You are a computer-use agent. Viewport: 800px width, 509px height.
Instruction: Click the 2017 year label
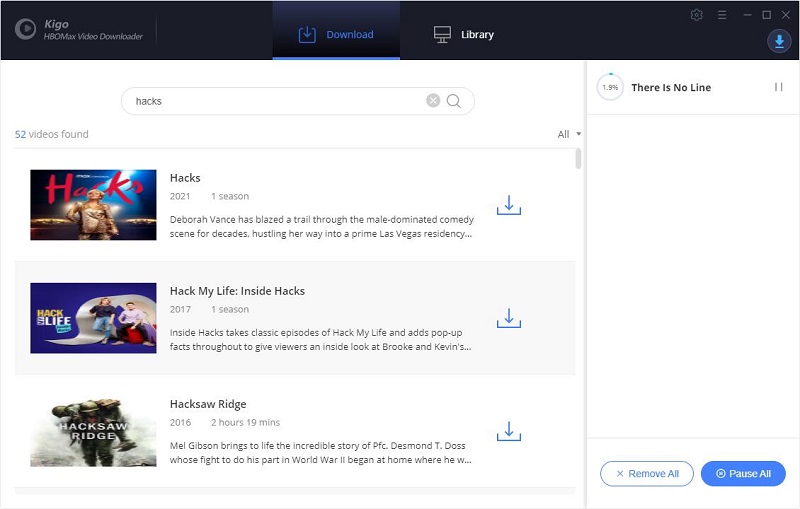[180, 309]
